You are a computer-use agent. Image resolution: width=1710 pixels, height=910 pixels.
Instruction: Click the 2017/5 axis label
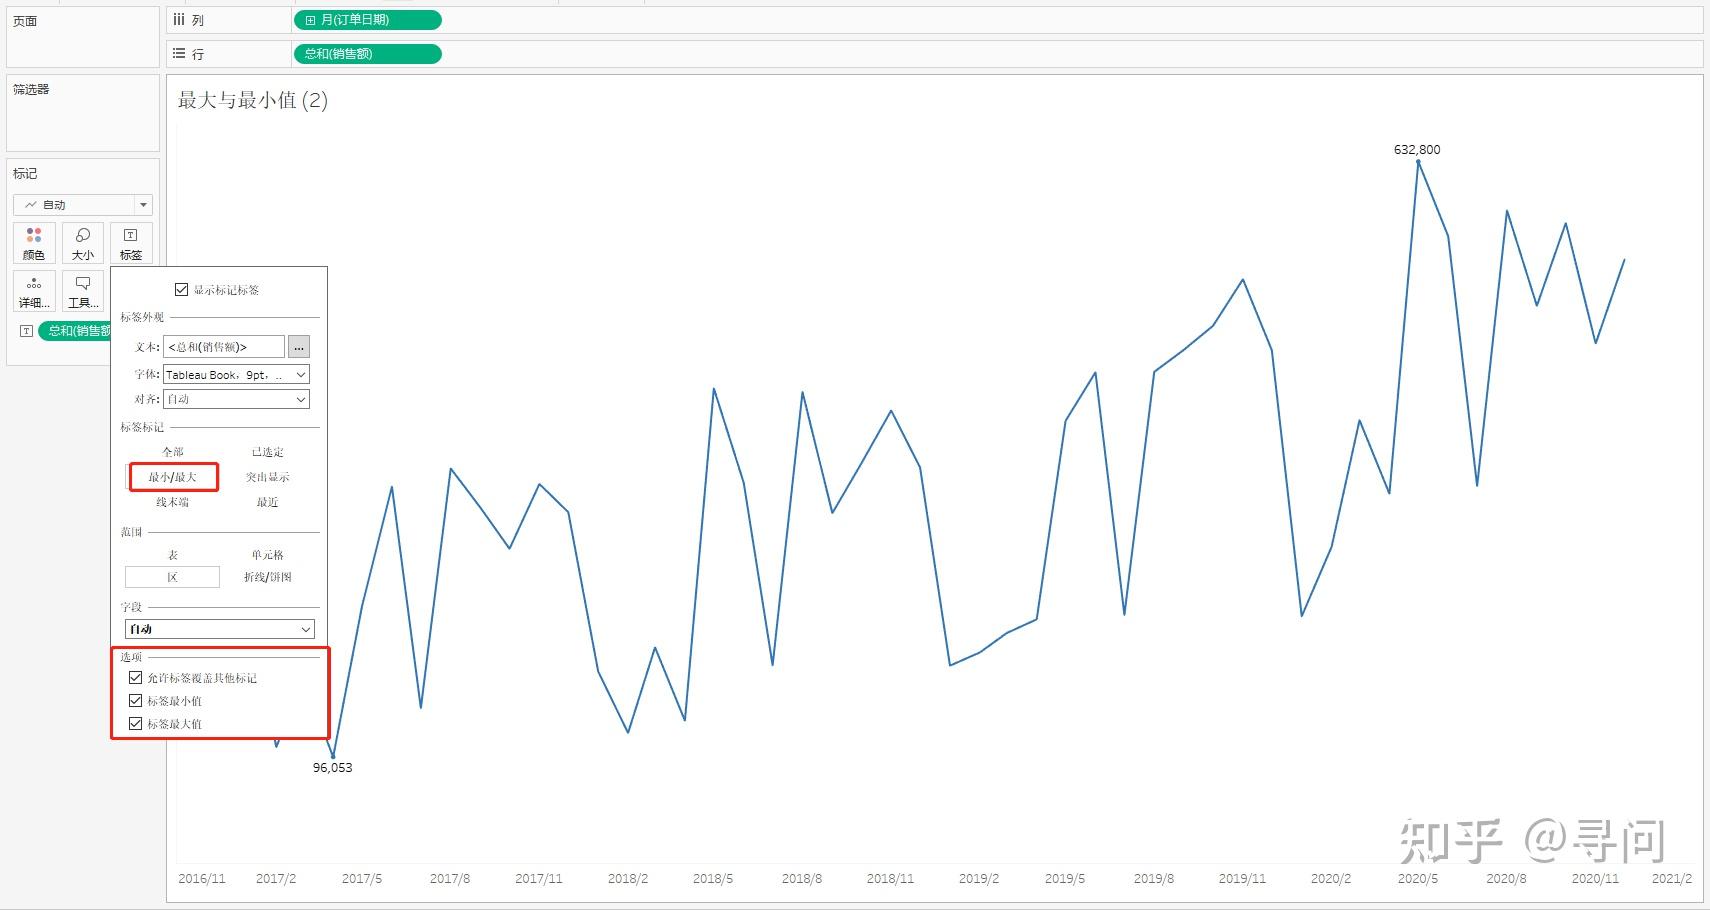[x=362, y=879]
